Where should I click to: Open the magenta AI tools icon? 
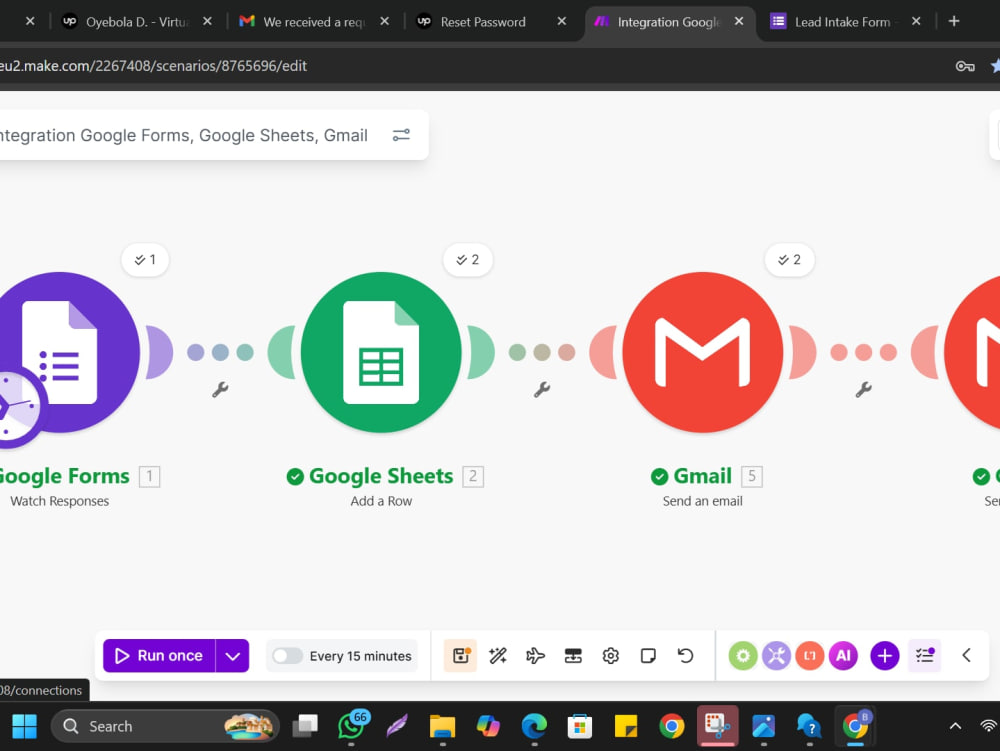(x=843, y=655)
